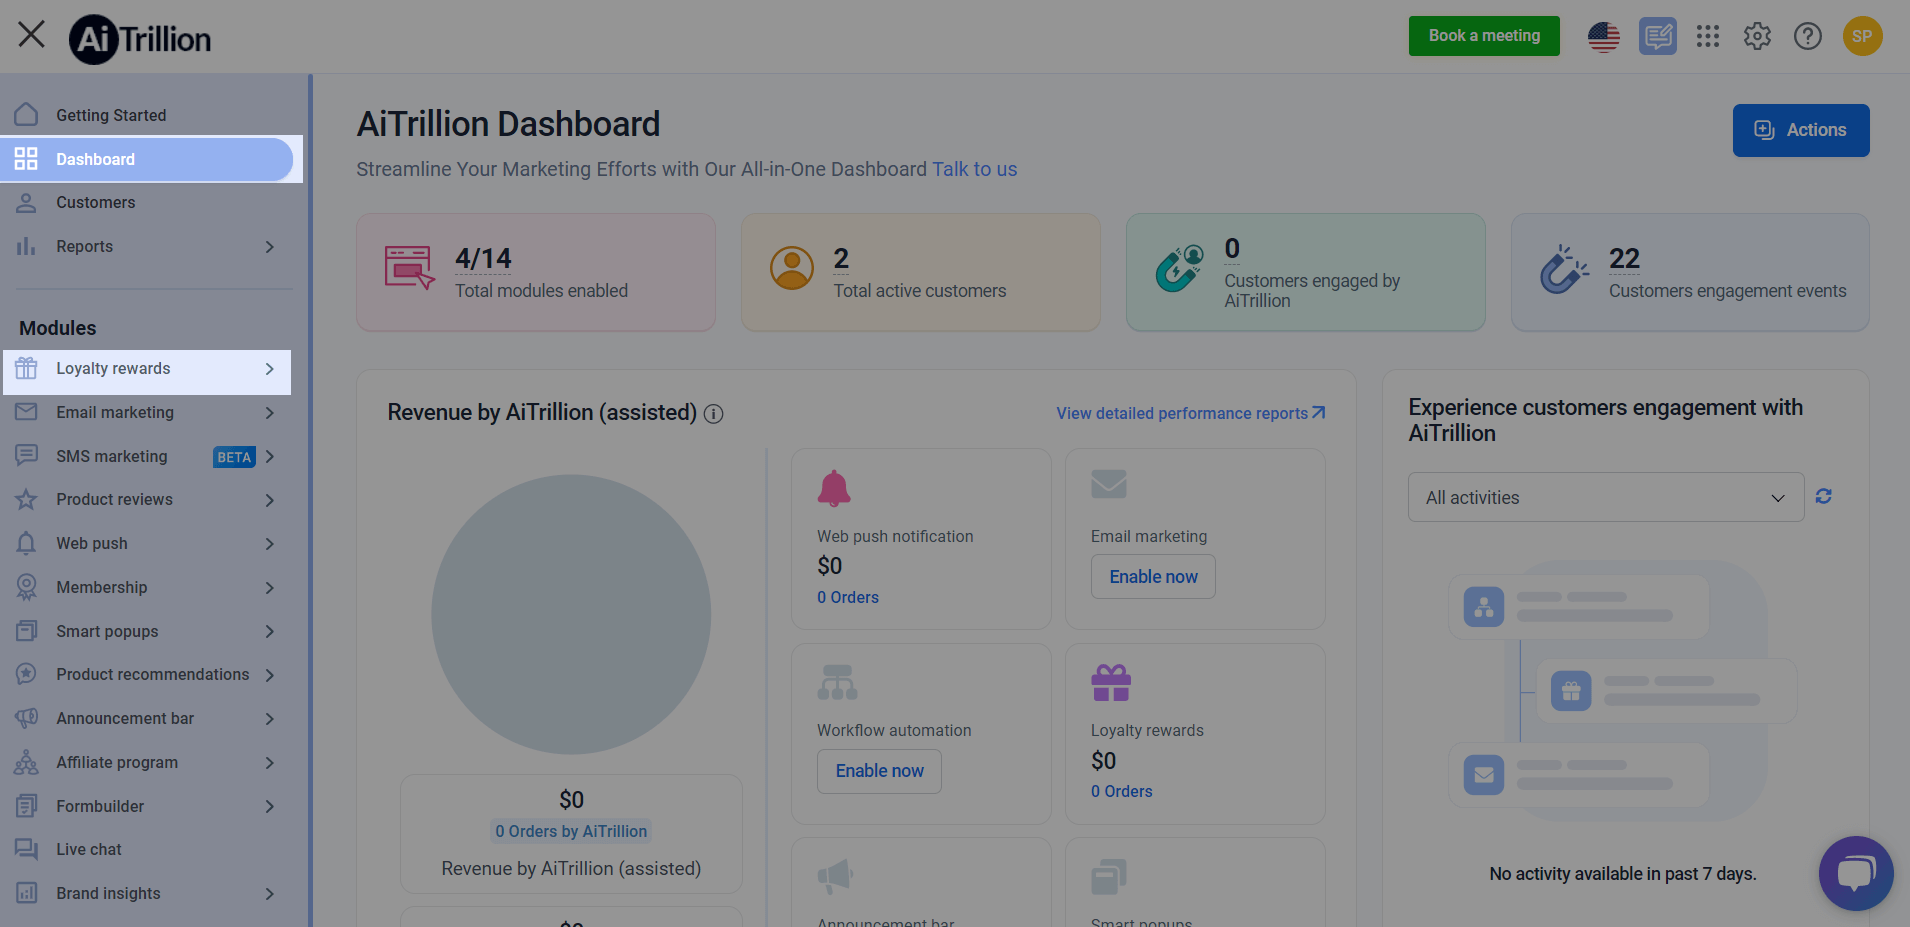This screenshot has width=1910, height=927.
Task: Expand the Smart popups chevron
Action: 269,631
